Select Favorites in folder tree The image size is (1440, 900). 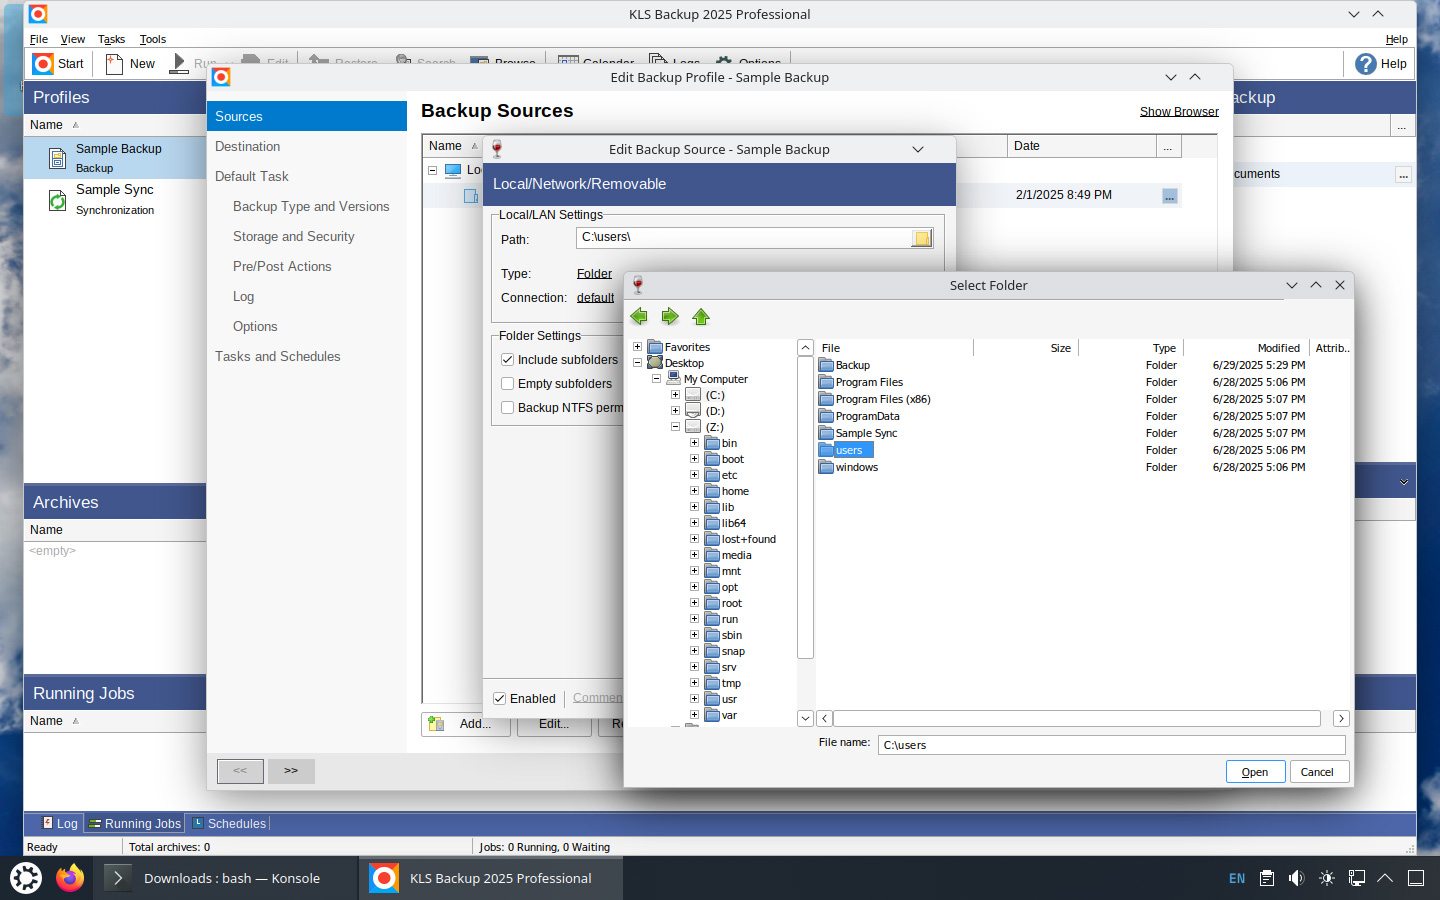687,347
